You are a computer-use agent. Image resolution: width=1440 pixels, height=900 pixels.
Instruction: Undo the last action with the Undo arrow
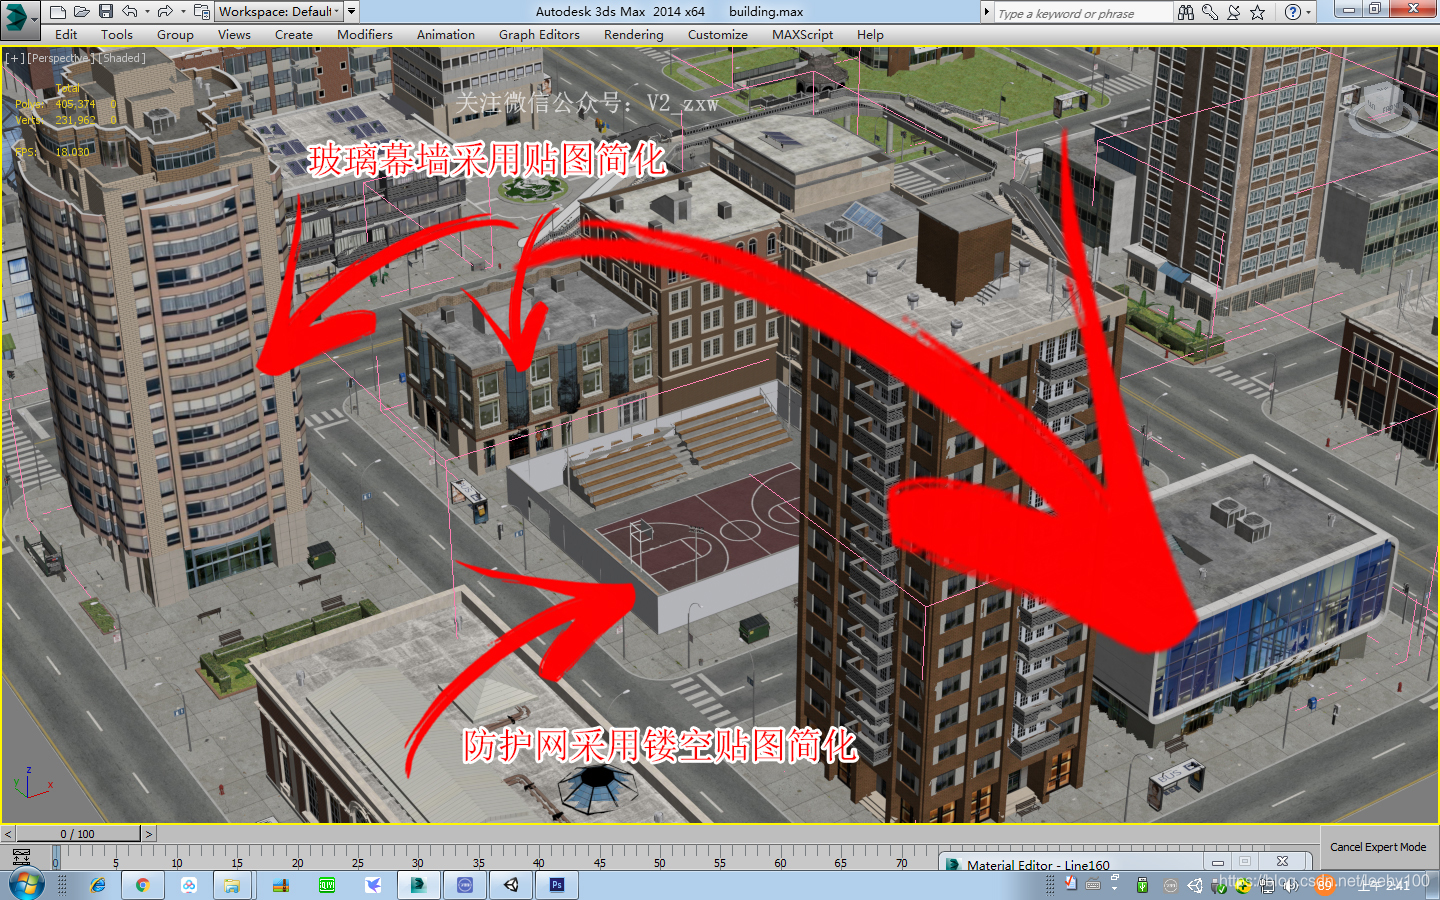coord(130,12)
